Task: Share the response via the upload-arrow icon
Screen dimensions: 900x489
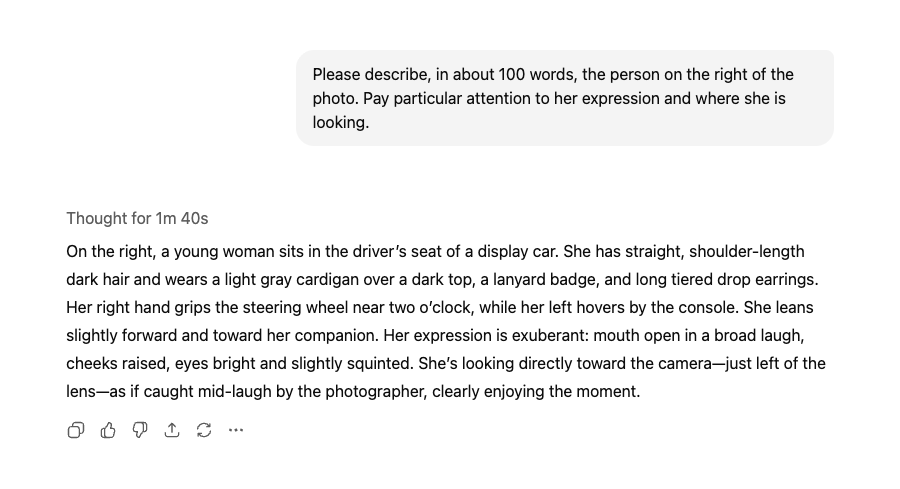Action: click(x=172, y=430)
